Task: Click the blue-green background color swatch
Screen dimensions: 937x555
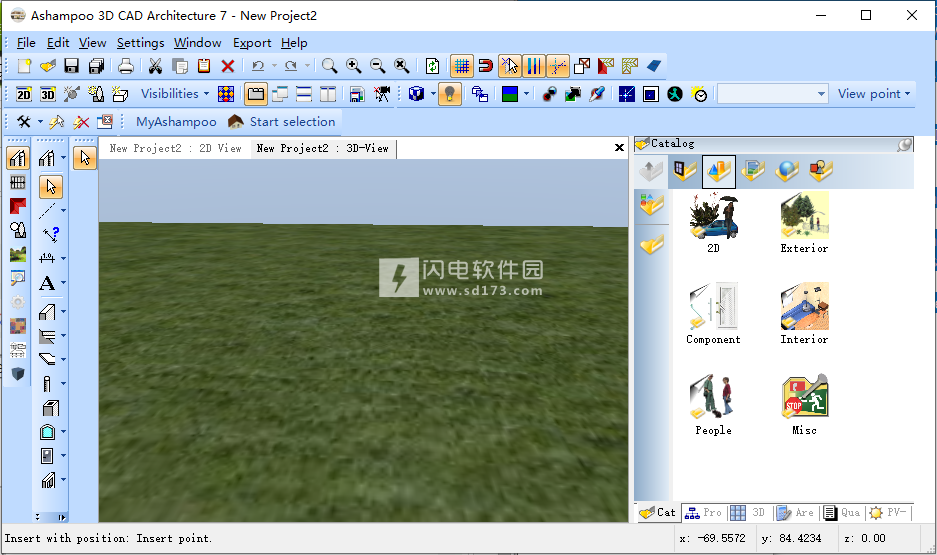Action: 510,94
